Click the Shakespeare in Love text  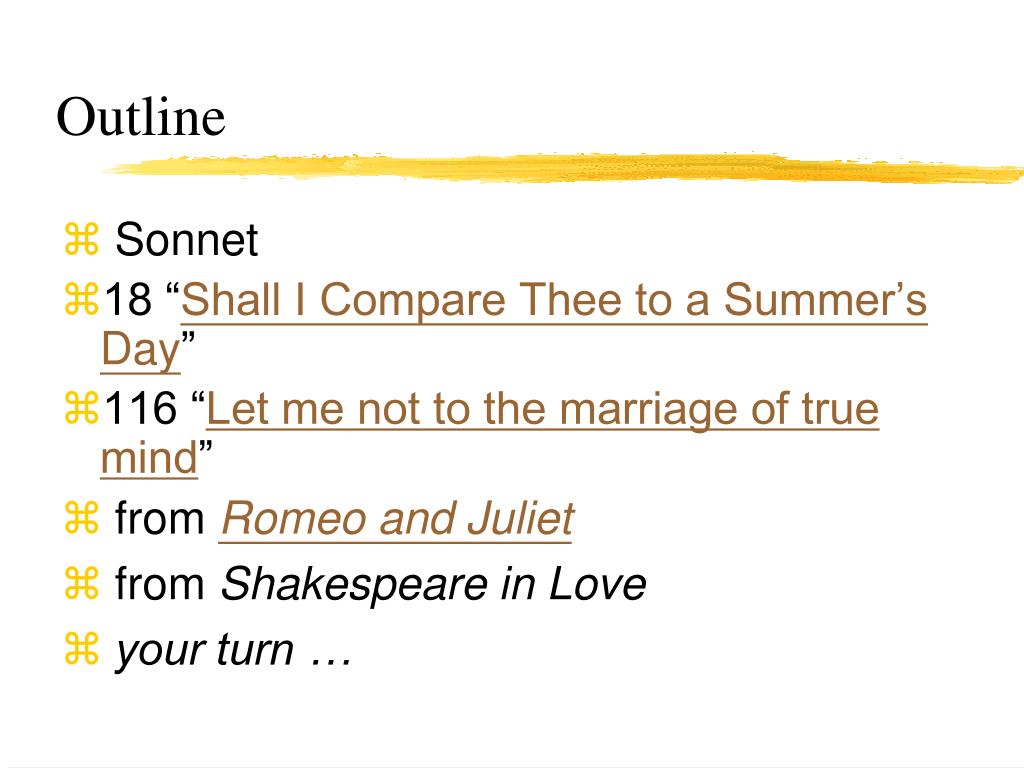click(x=434, y=584)
